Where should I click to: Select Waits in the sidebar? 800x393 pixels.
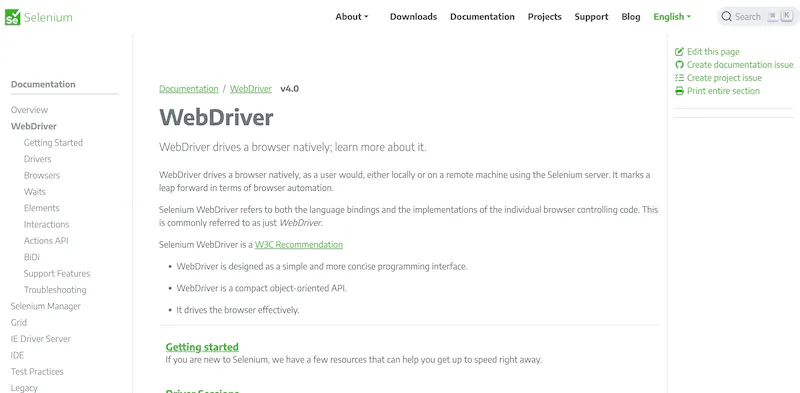(35, 191)
